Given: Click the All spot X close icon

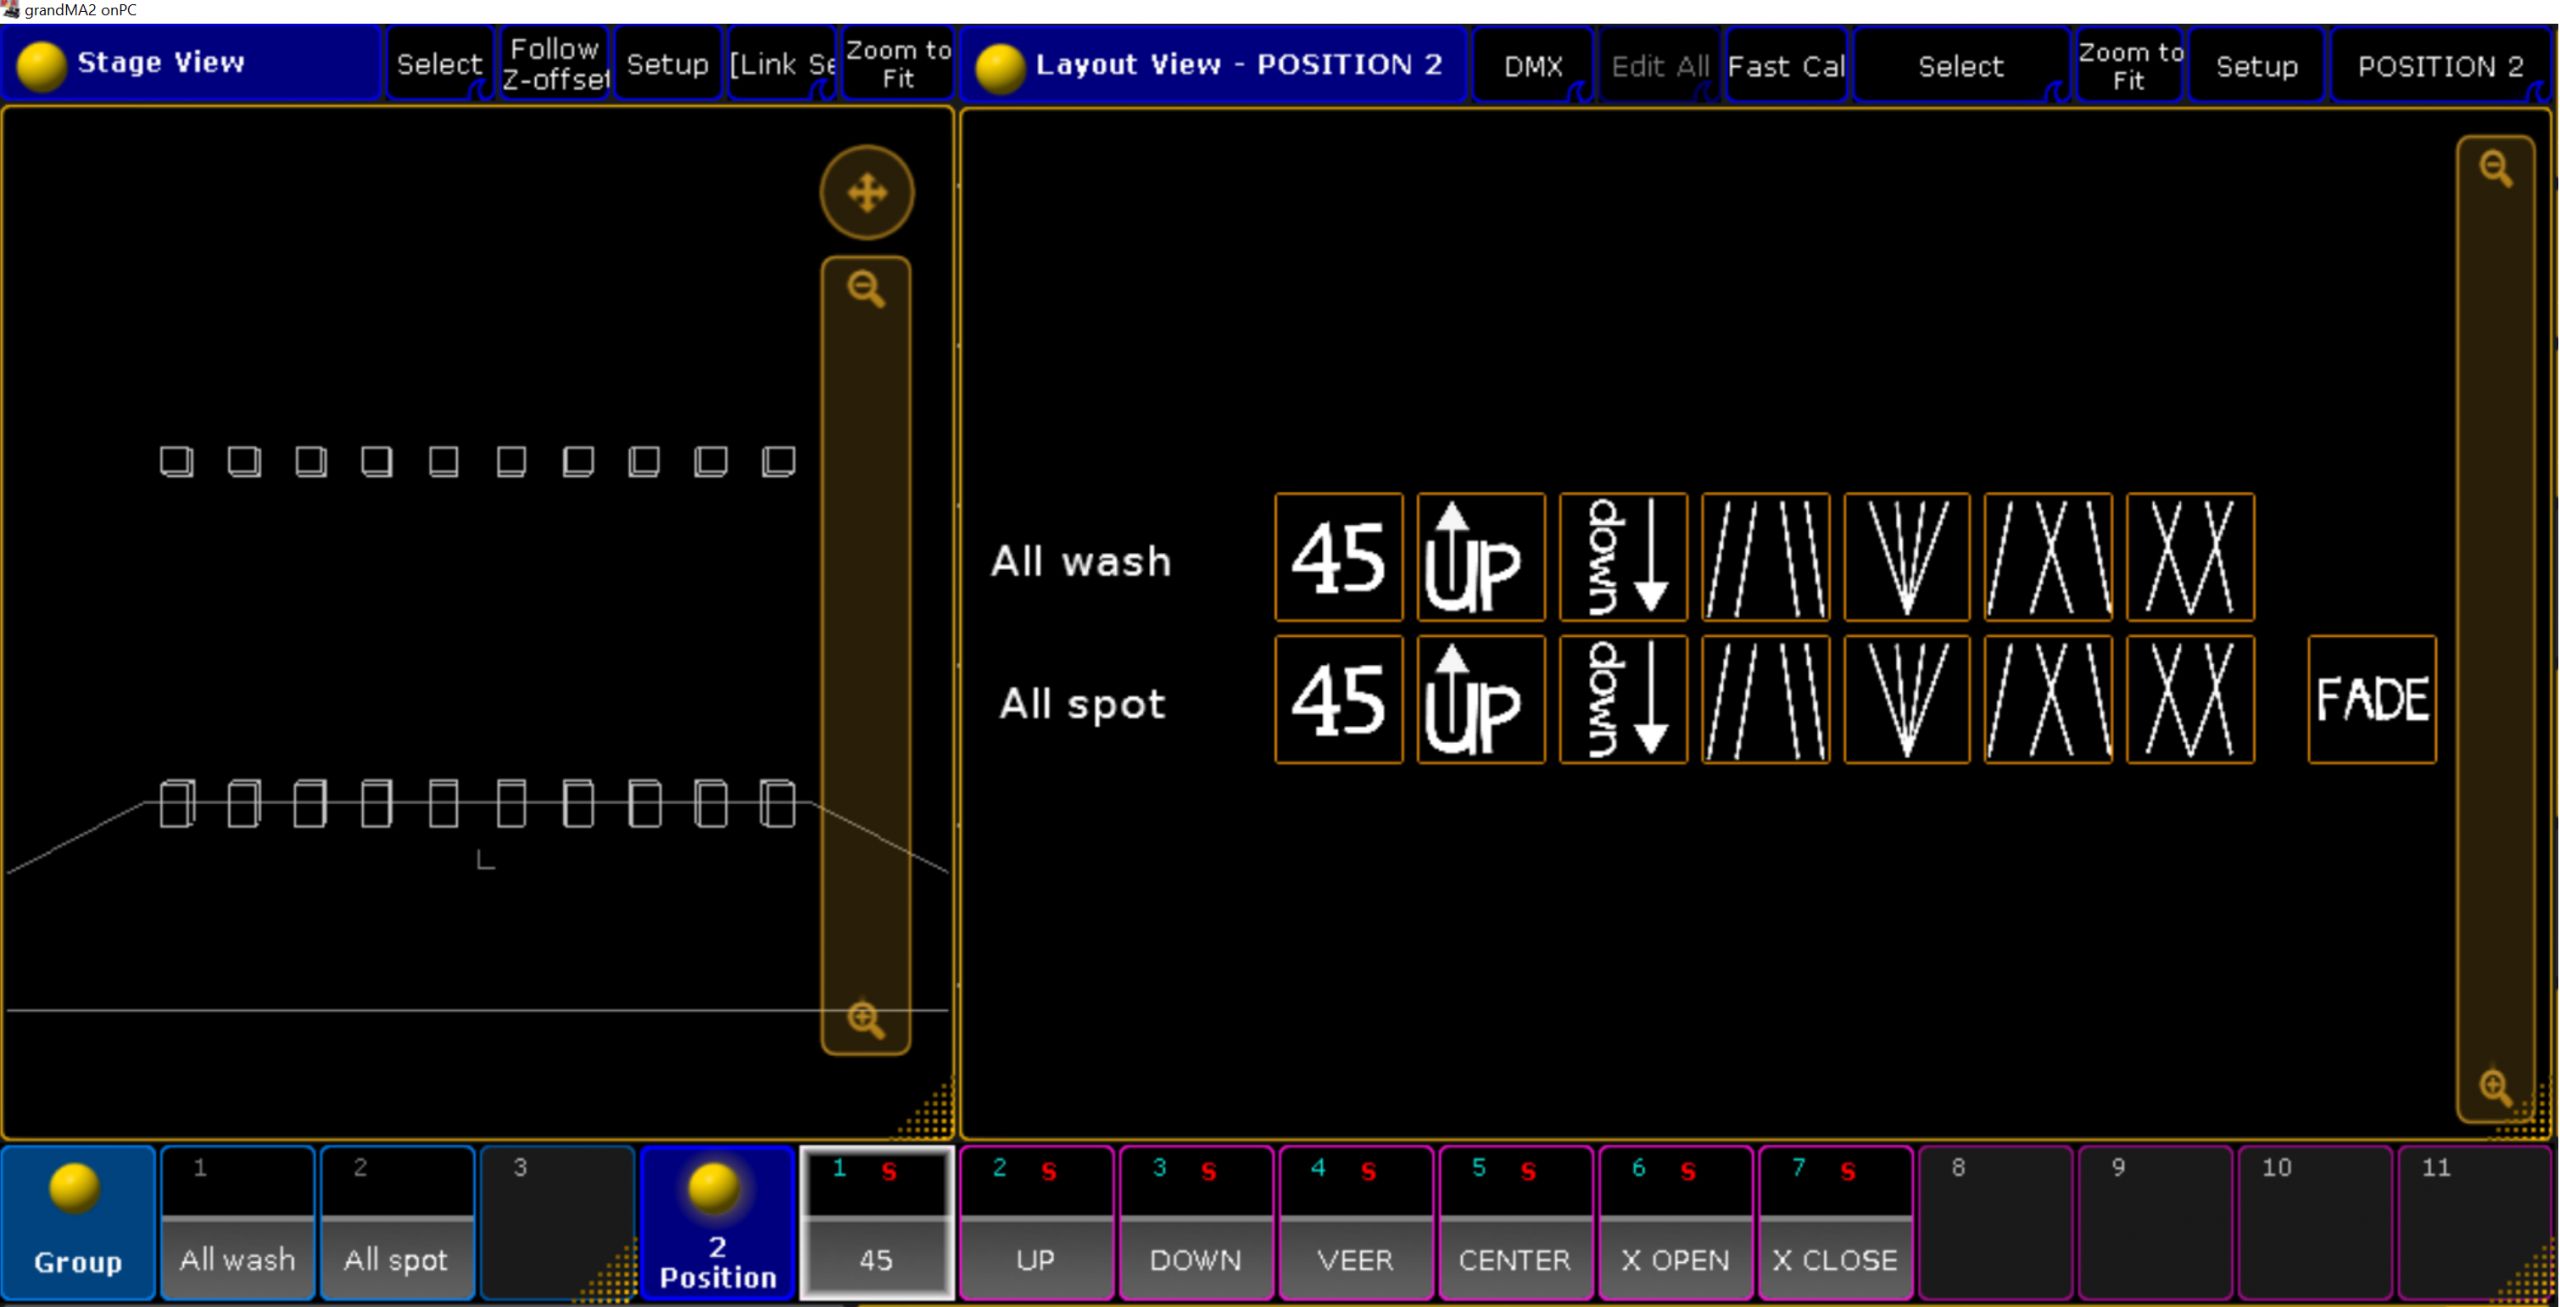Looking at the screenshot, I should pos(2190,700).
